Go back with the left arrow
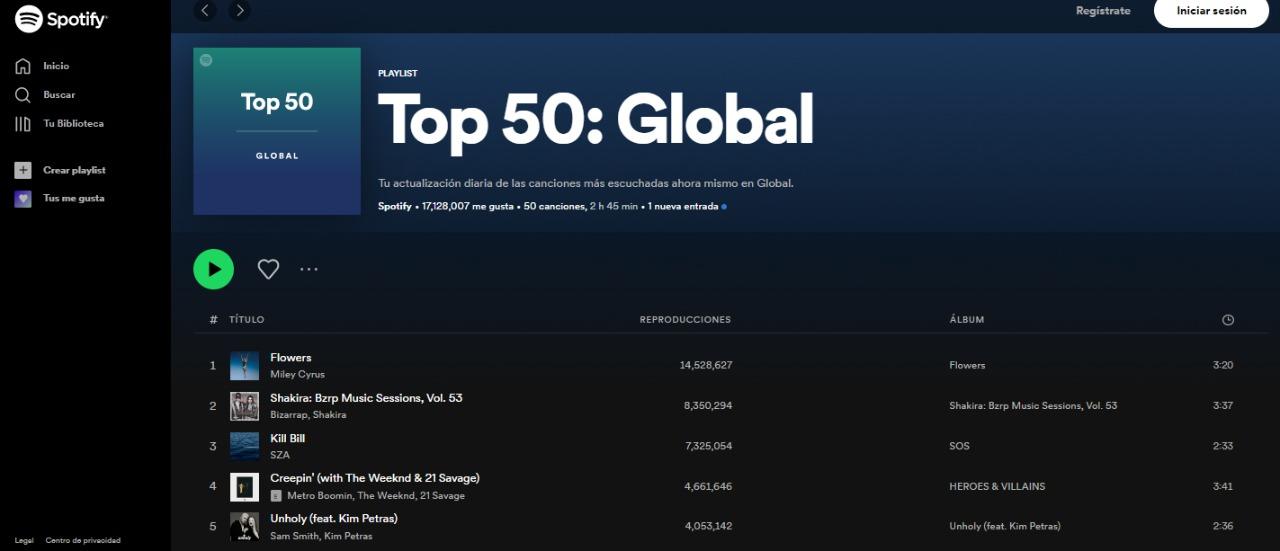 coord(206,11)
